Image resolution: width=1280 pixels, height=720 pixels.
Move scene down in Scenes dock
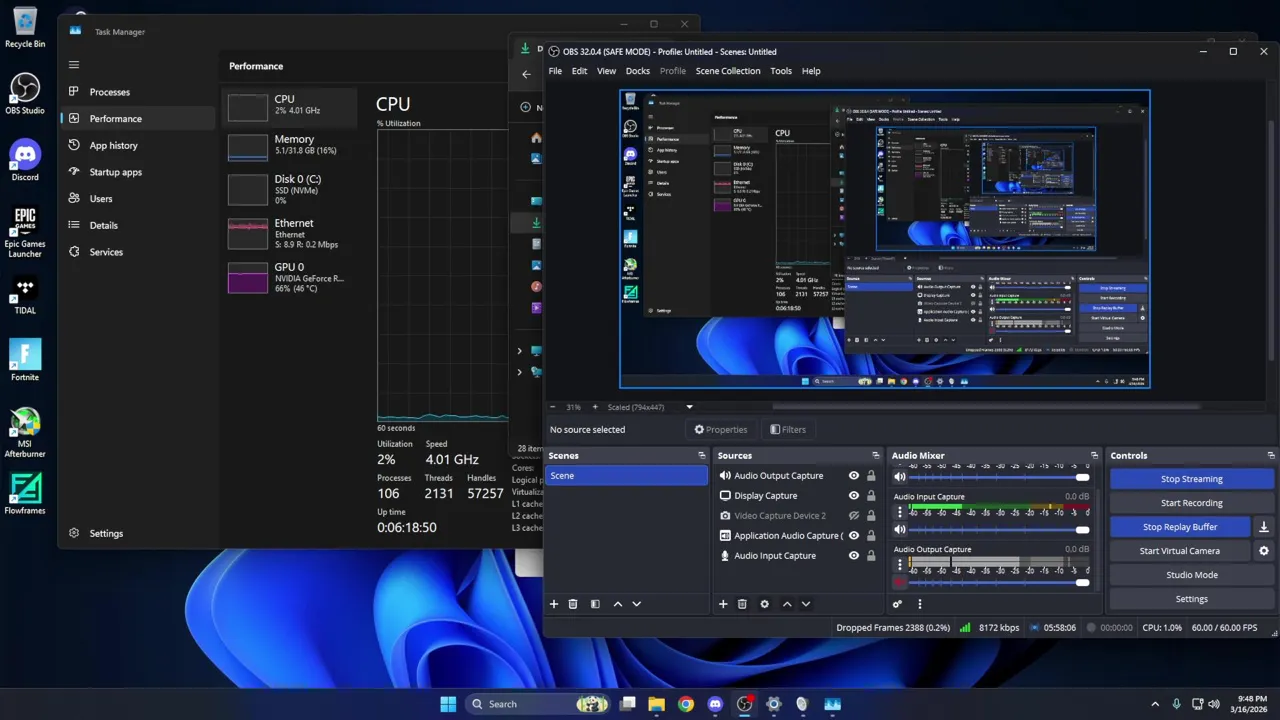click(x=636, y=604)
